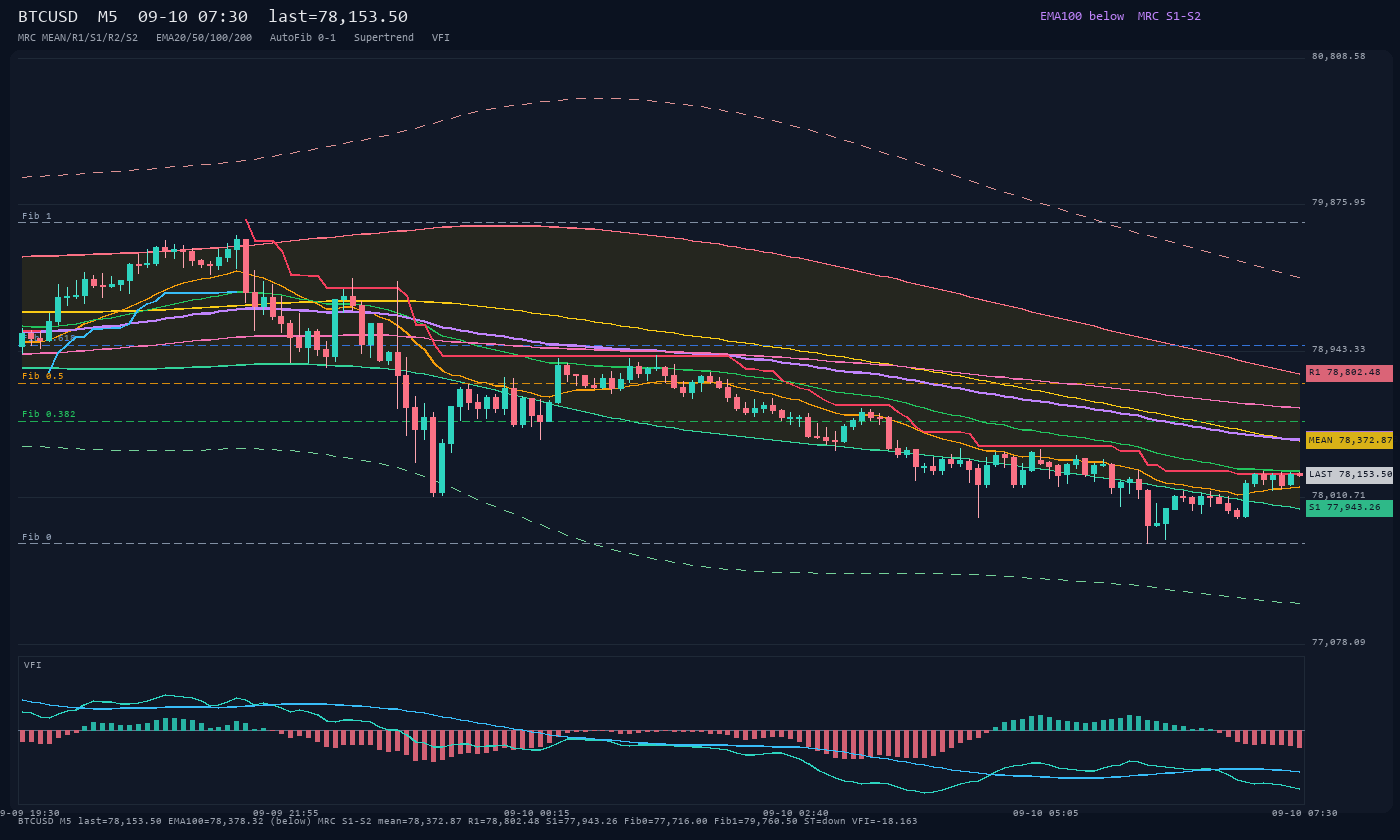Select the S1 77,943.26 price tag
Screen dimensions: 1400x840
pos(1349,508)
